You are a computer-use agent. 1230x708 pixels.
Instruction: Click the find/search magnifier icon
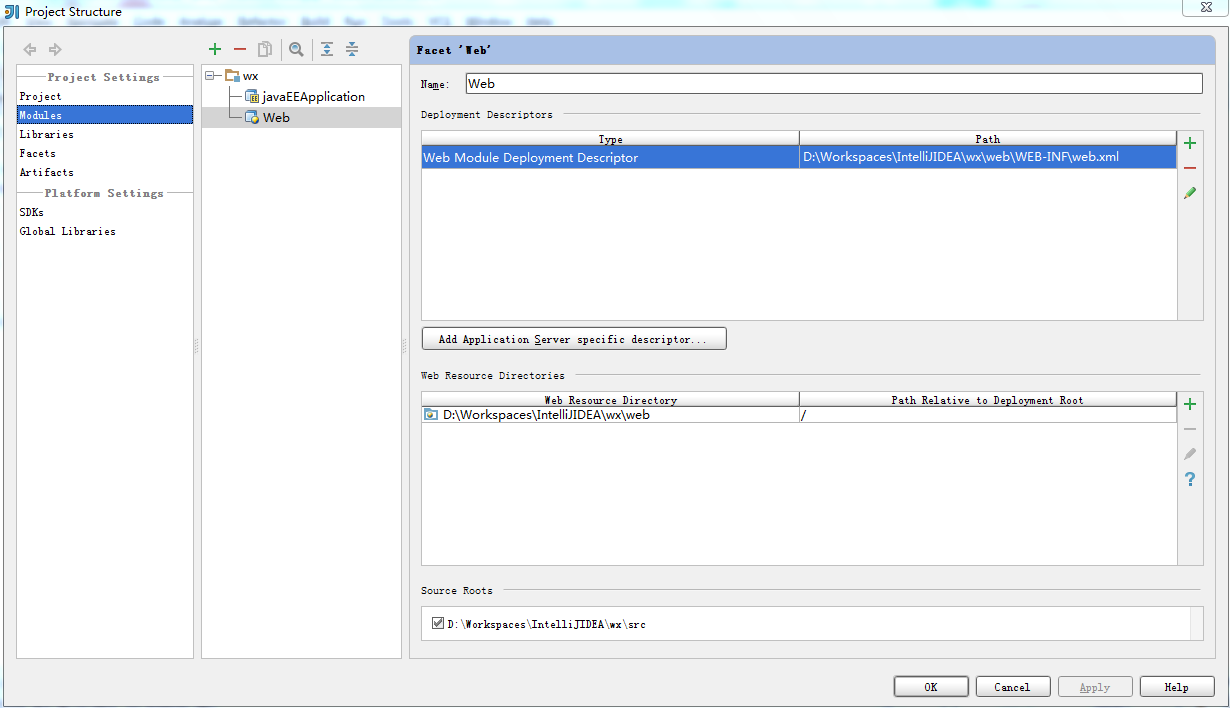(x=296, y=49)
